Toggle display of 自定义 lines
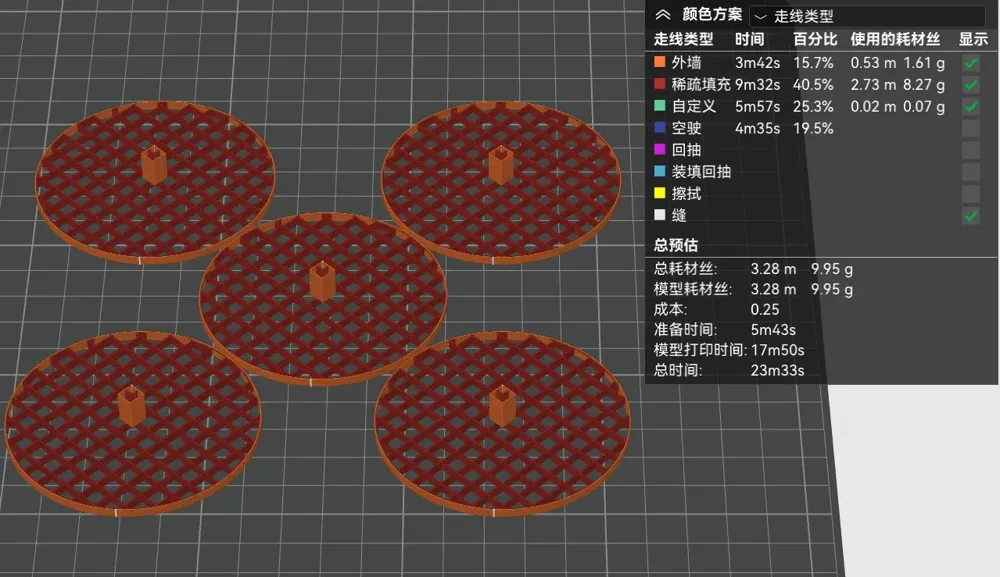This screenshot has width=1000, height=577. 971,106
